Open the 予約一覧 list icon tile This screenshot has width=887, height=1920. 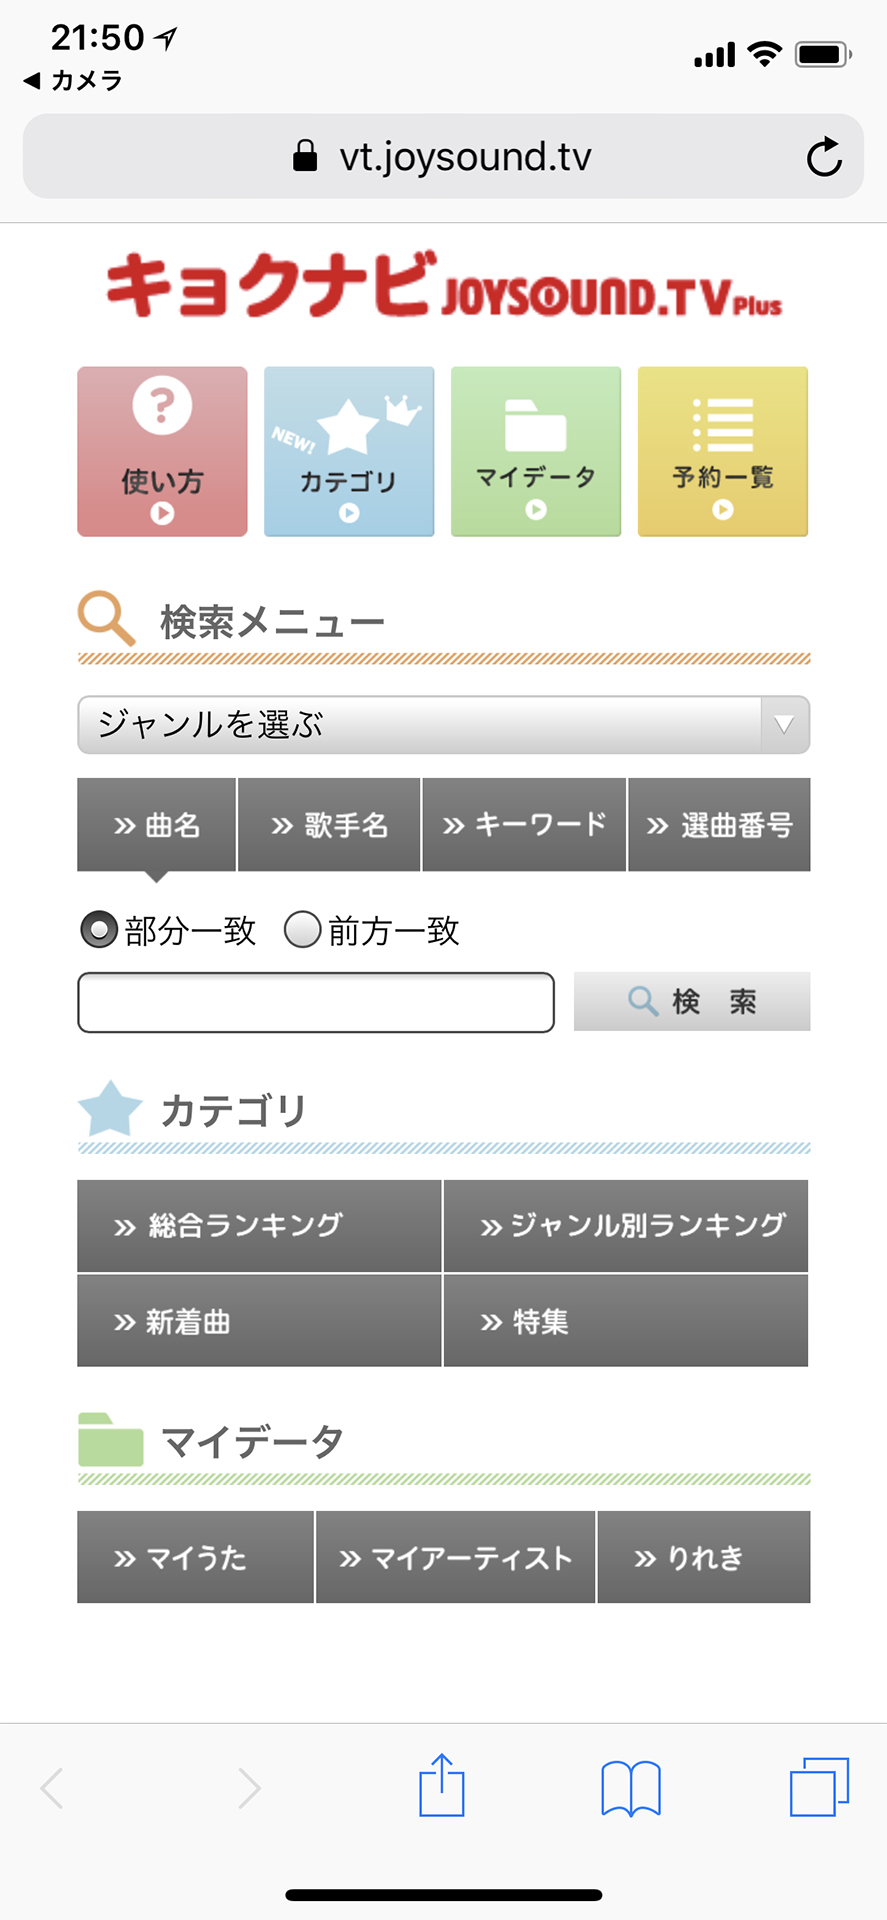pyautogui.click(x=723, y=451)
